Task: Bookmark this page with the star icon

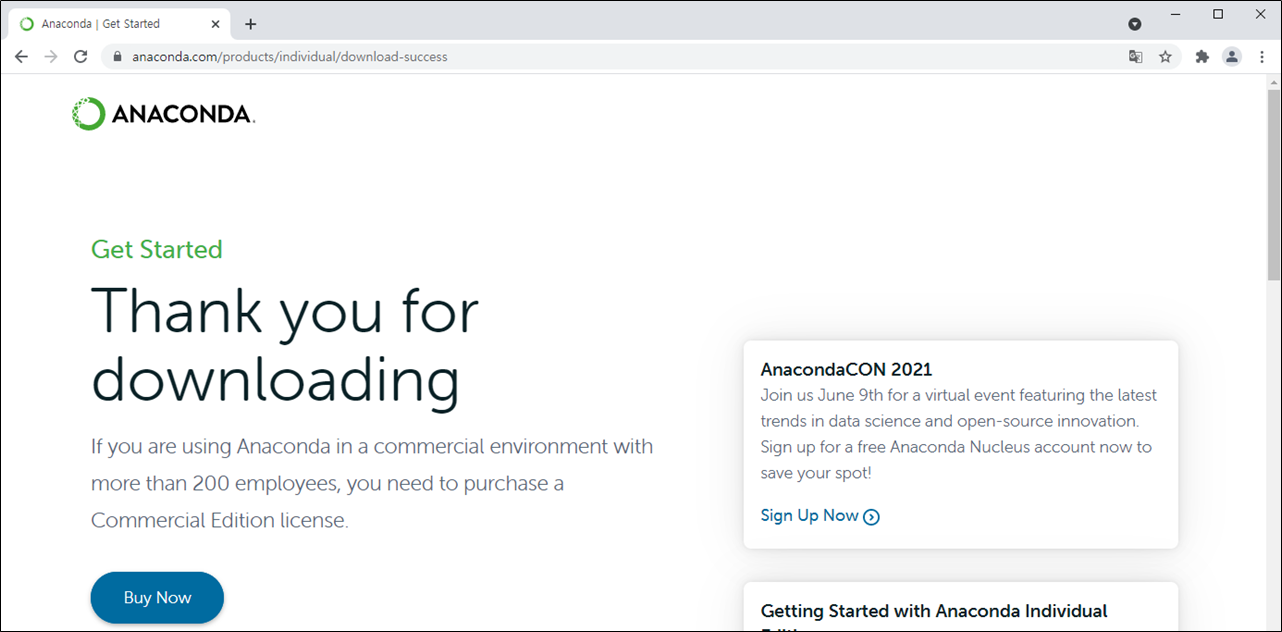Action: (1165, 57)
